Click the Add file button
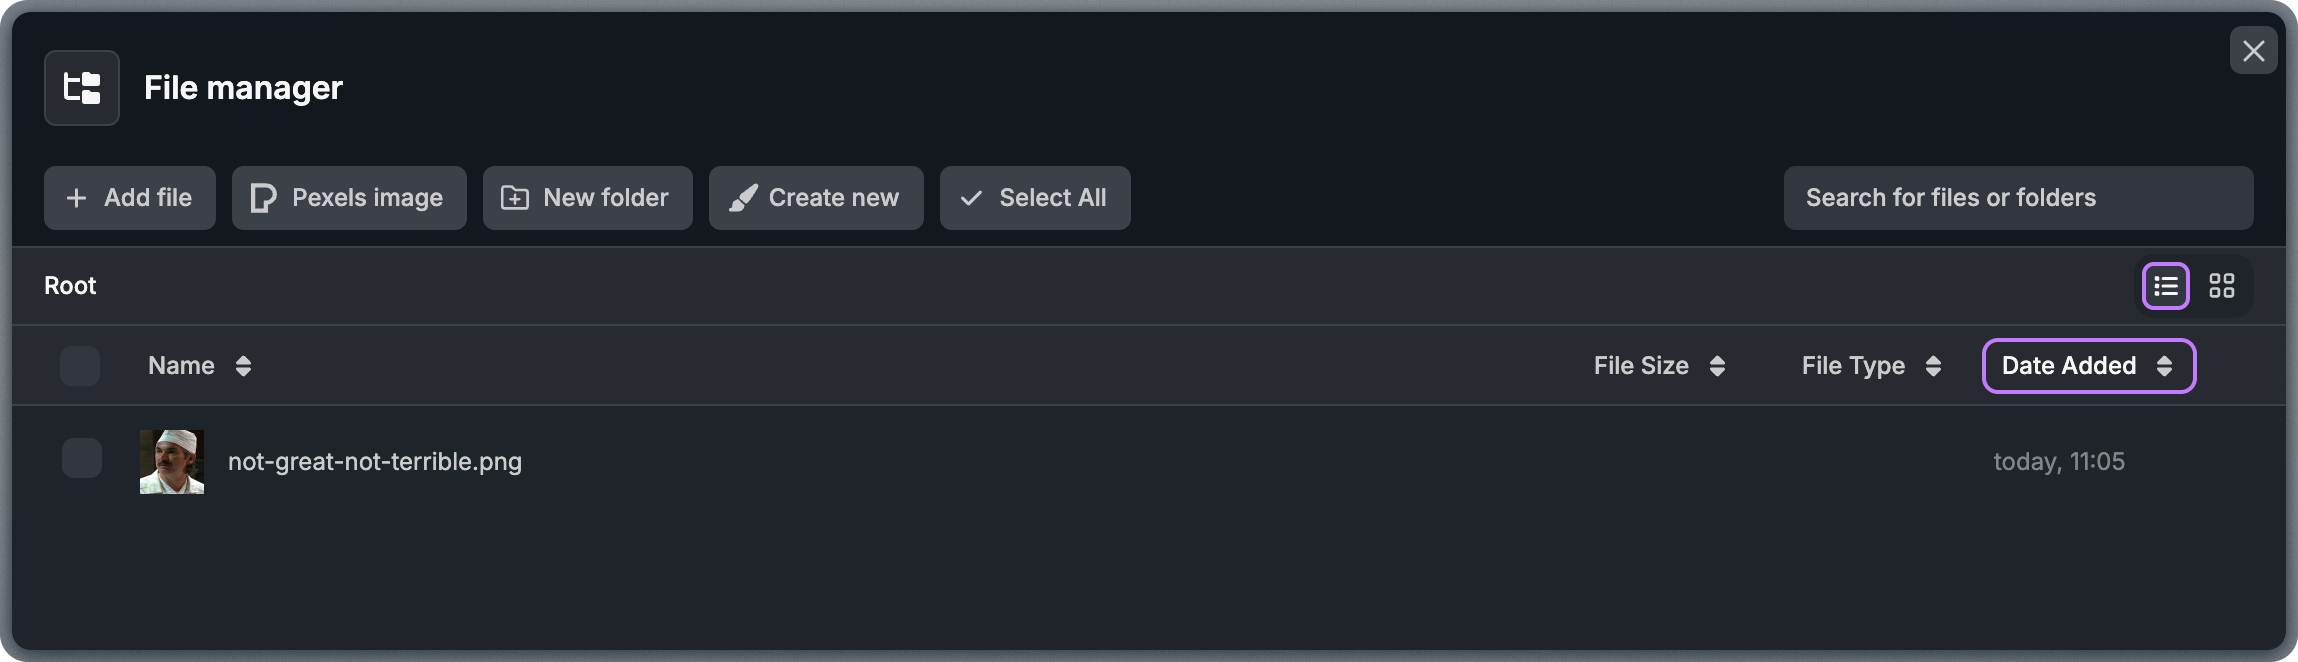This screenshot has height=662, width=2298. point(129,198)
